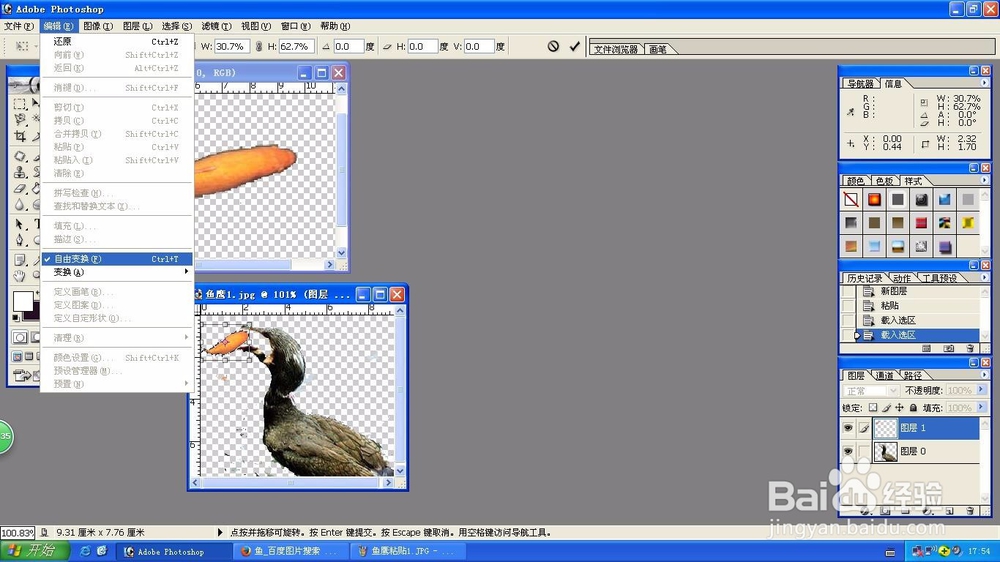Select the Eraser tool

[20, 188]
